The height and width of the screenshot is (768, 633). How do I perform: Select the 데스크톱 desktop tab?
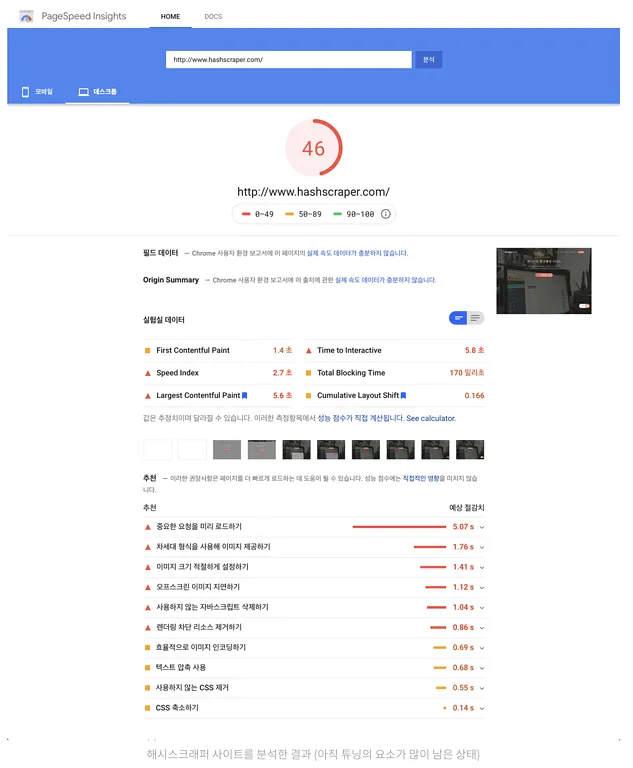97,92
